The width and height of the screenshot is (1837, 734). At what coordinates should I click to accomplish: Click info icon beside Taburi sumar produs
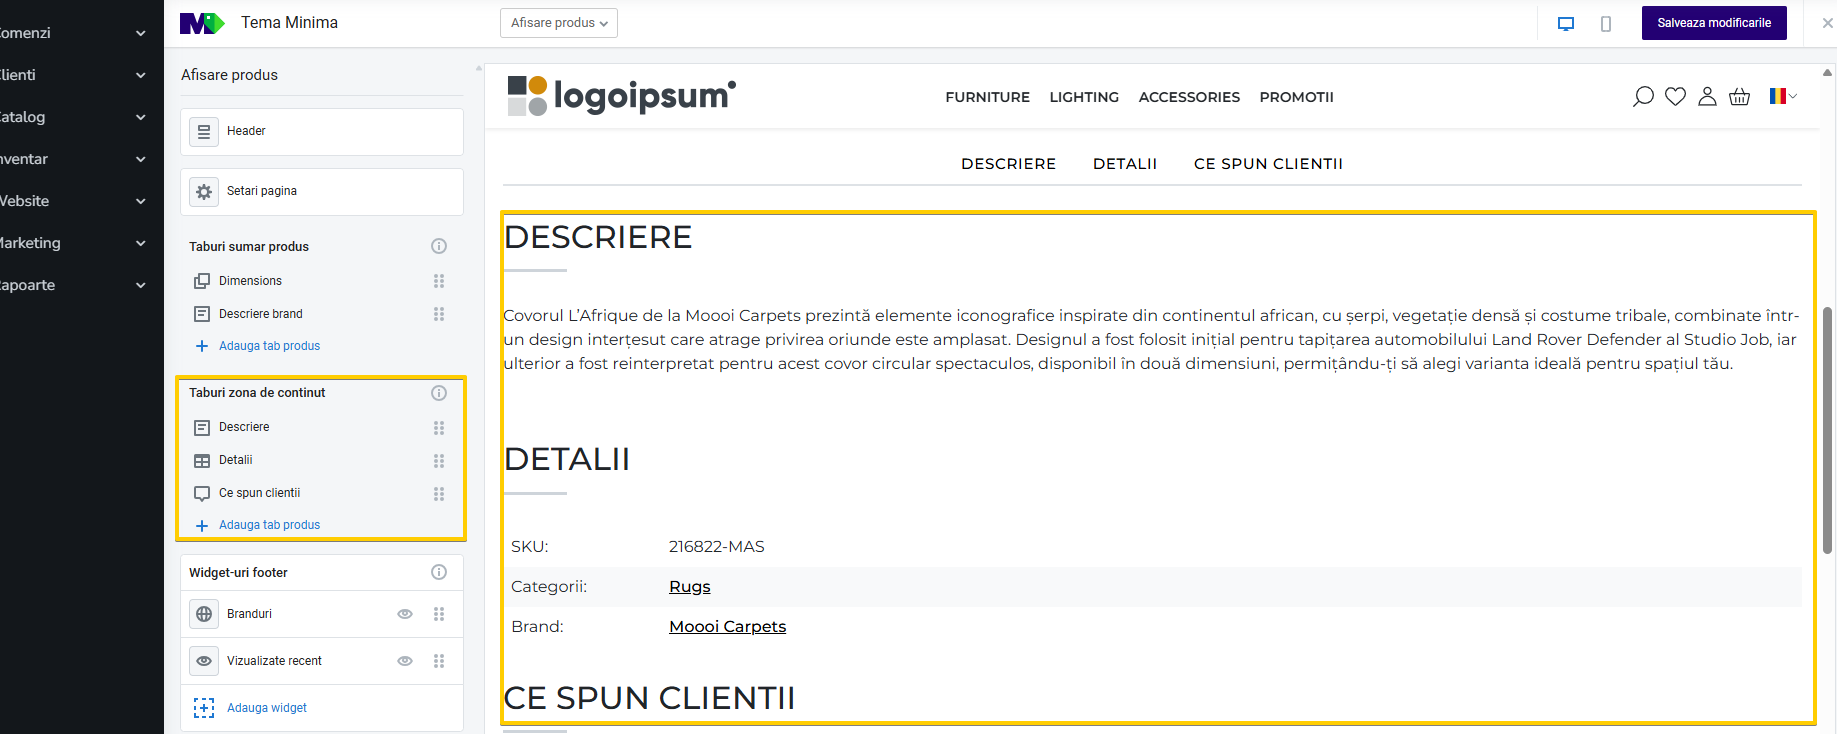click(x=438, y=246)
